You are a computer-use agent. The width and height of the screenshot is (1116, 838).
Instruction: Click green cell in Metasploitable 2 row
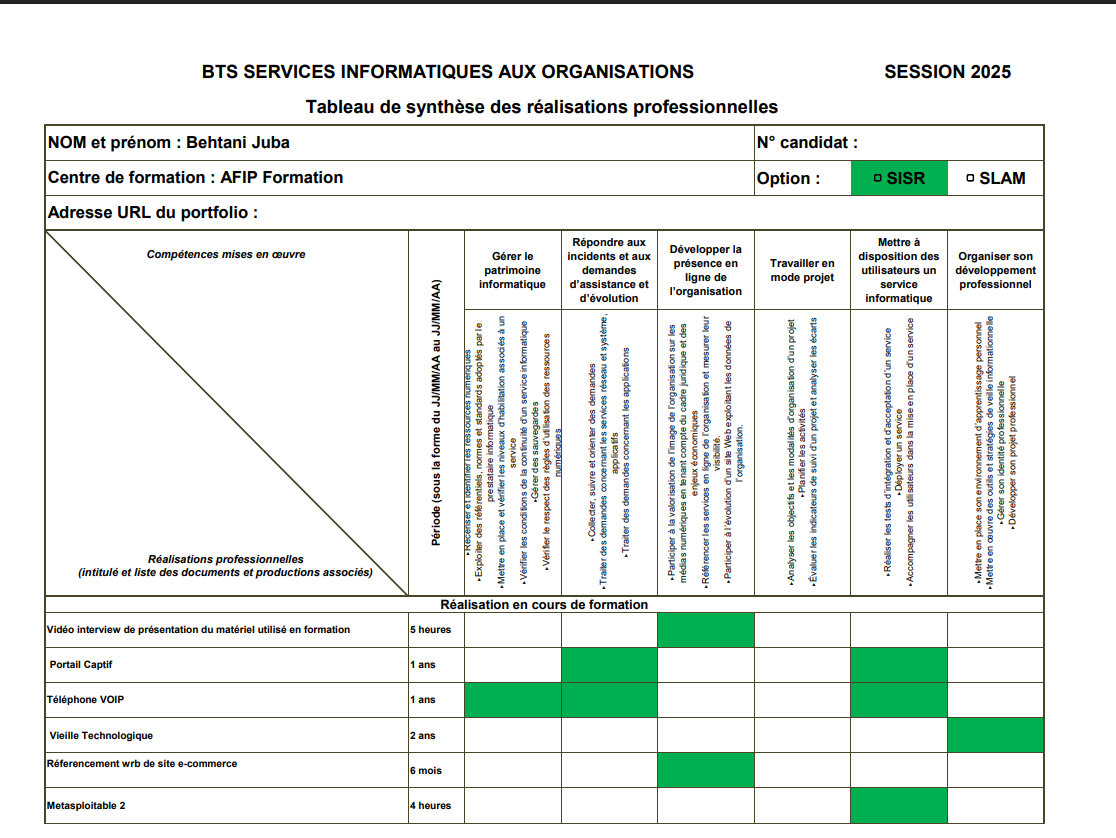click(898, 805)
